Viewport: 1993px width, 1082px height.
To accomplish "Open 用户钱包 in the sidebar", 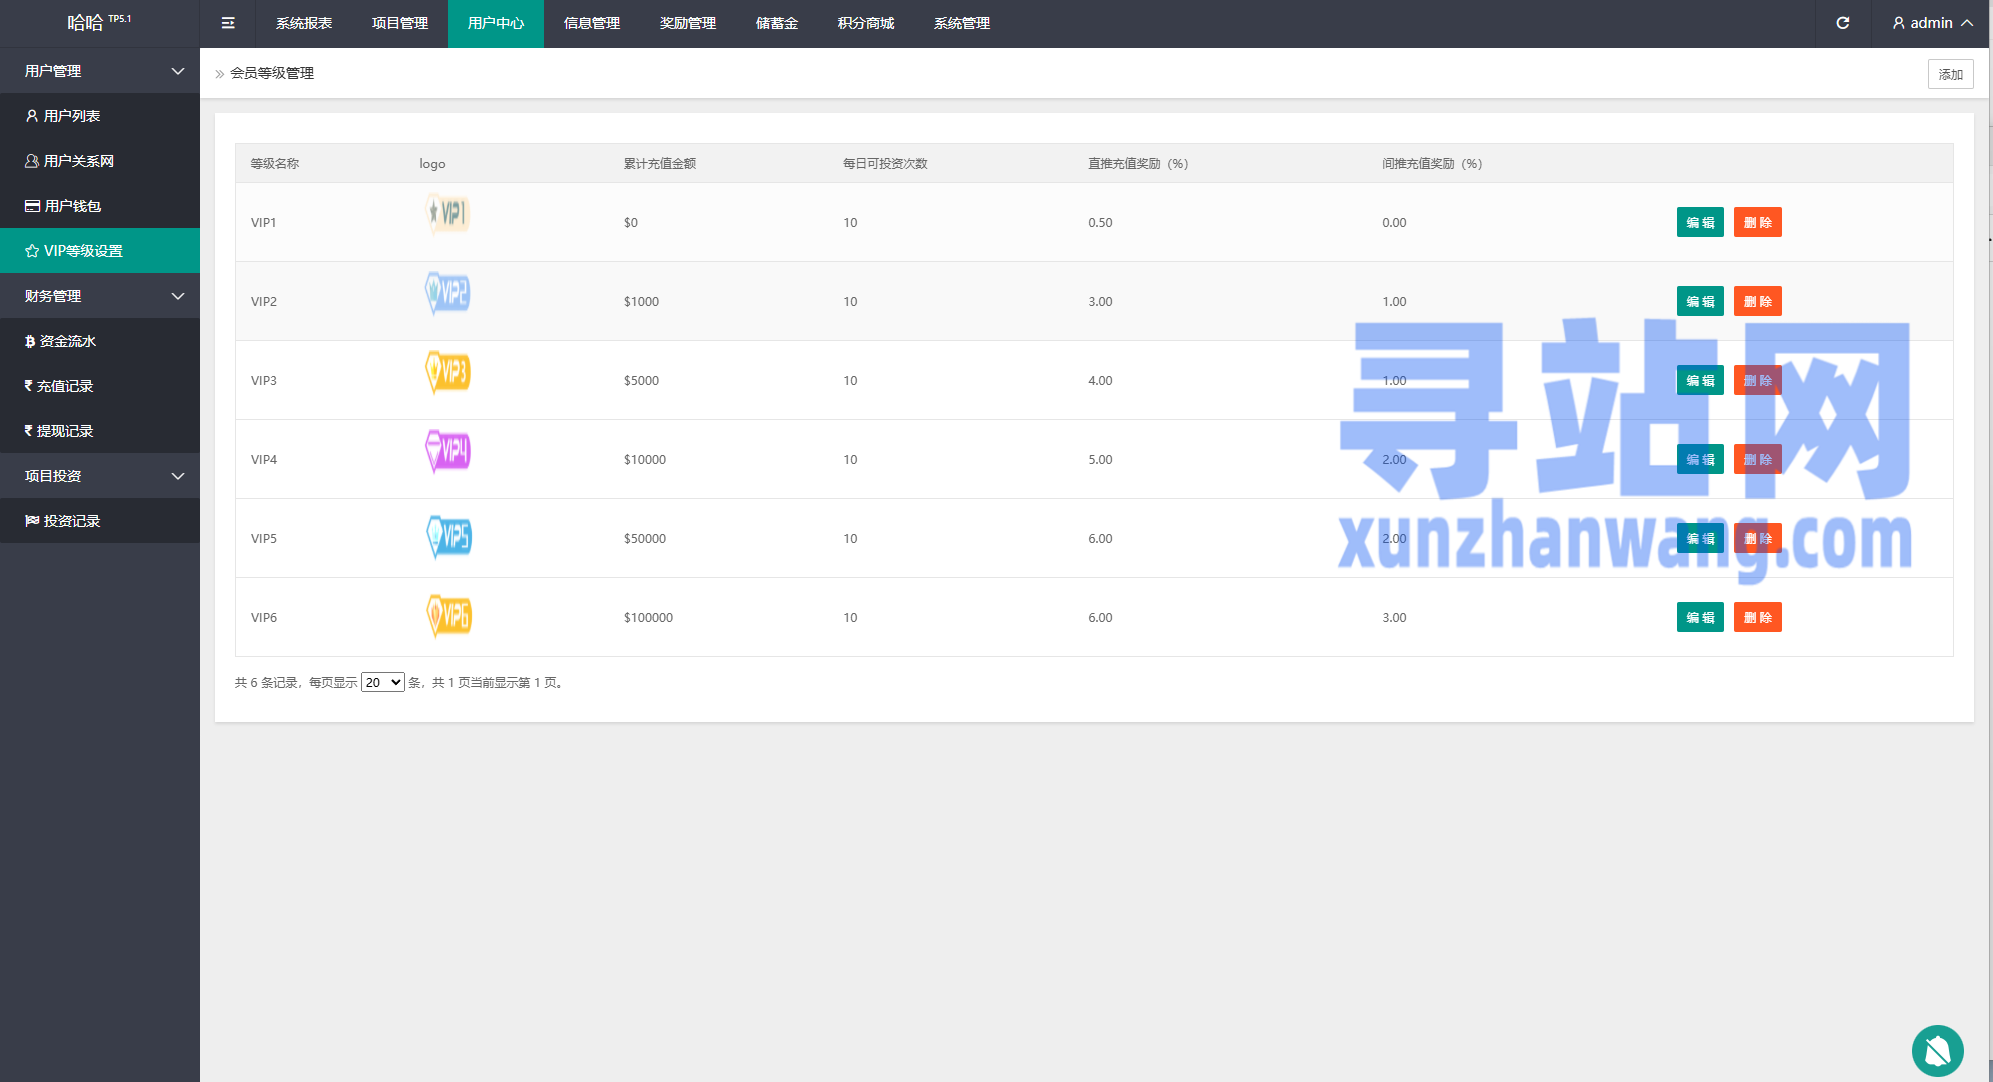I will tap(72, 206).
